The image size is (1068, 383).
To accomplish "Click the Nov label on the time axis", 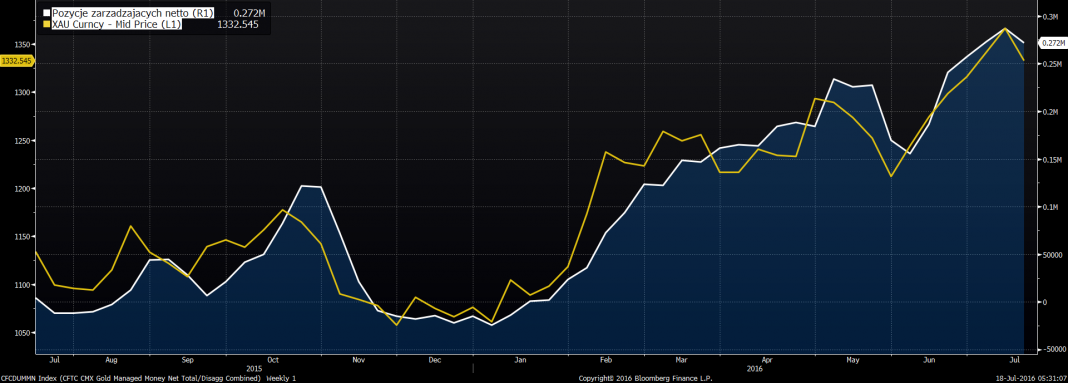I will click(x=359, y=359).
